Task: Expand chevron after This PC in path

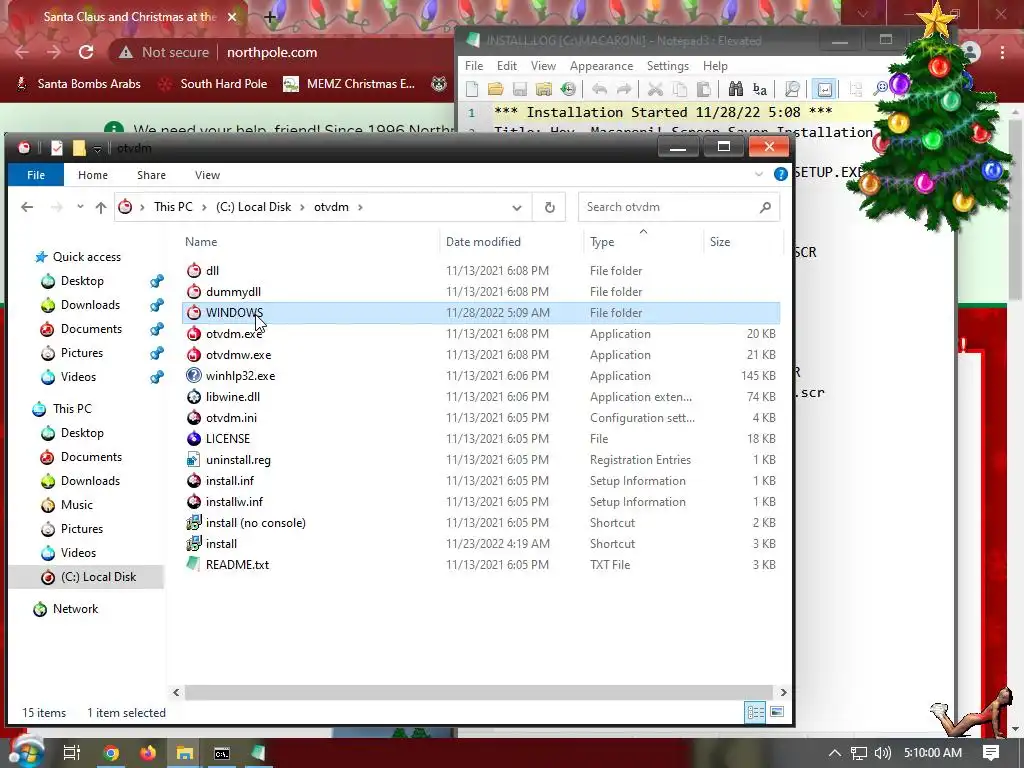Action: (204, 207)
